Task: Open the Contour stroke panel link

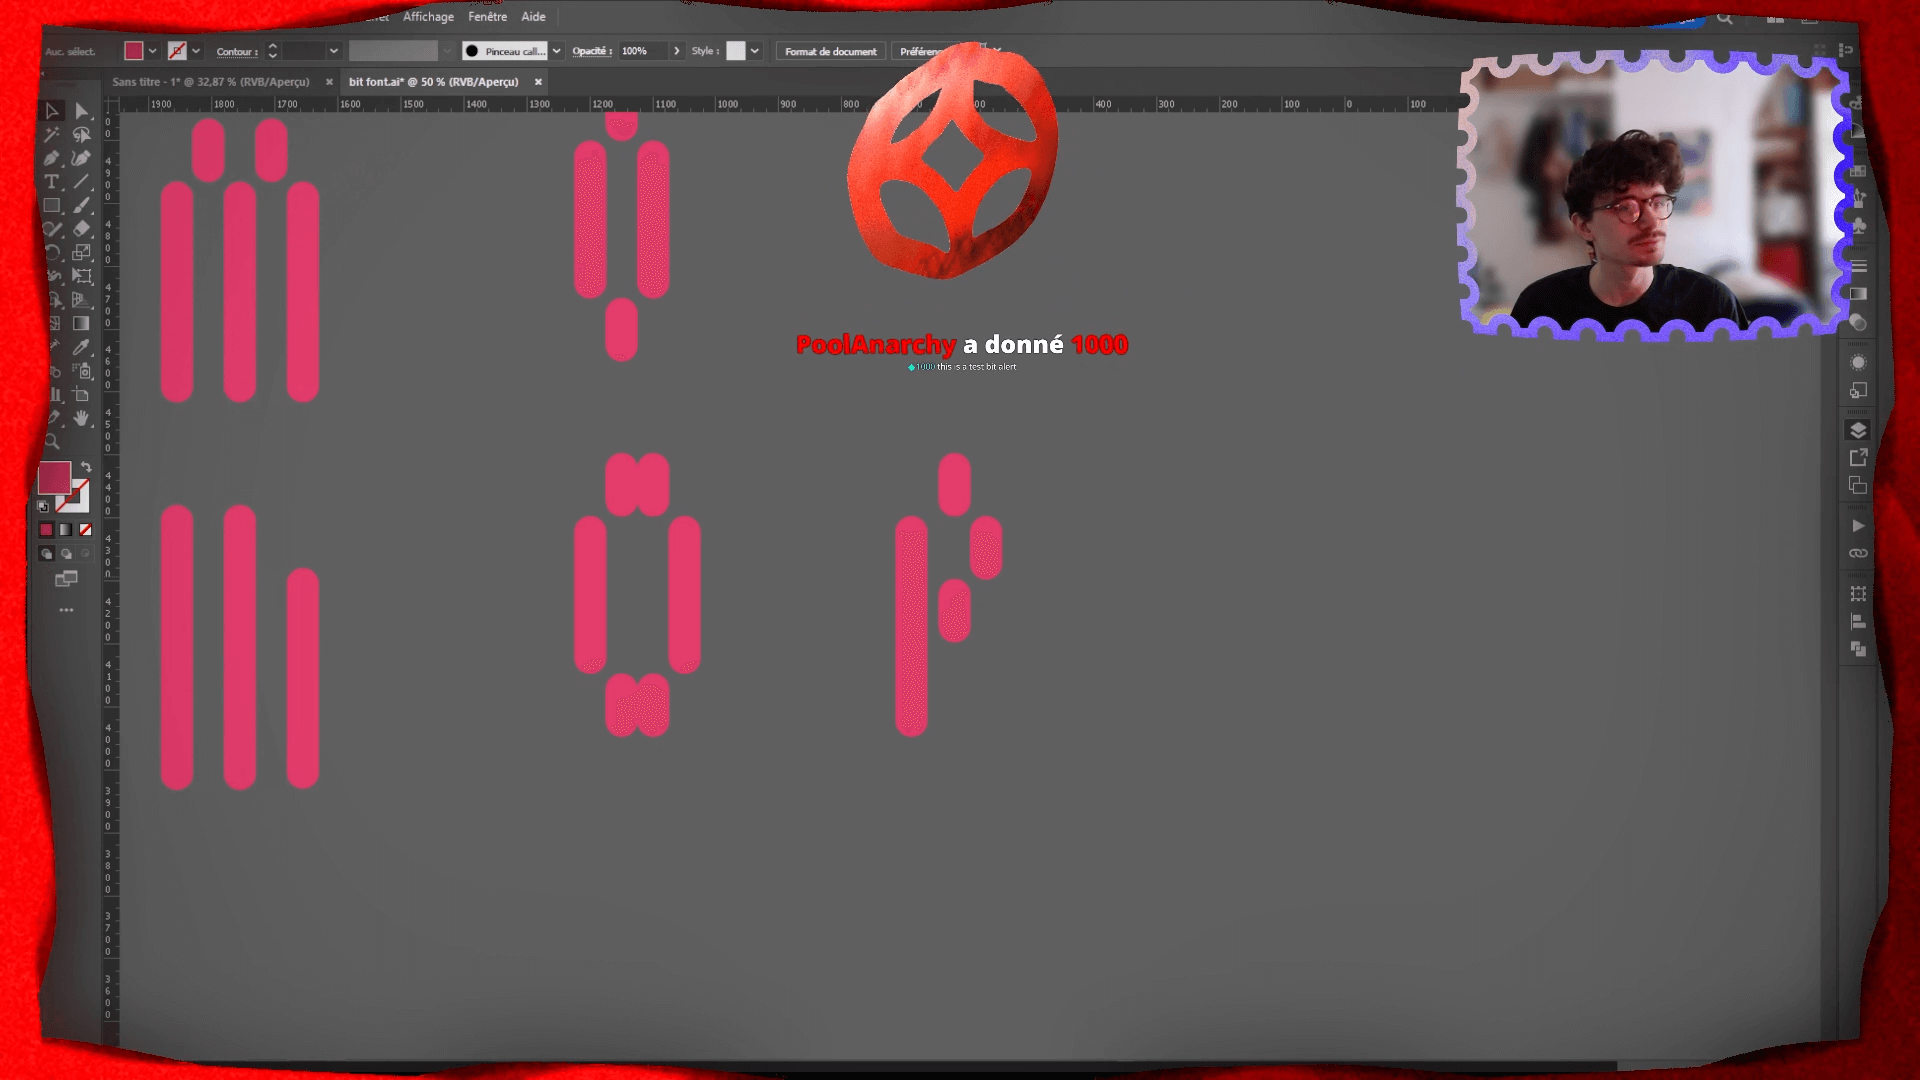Action: [x=237, y=52]
